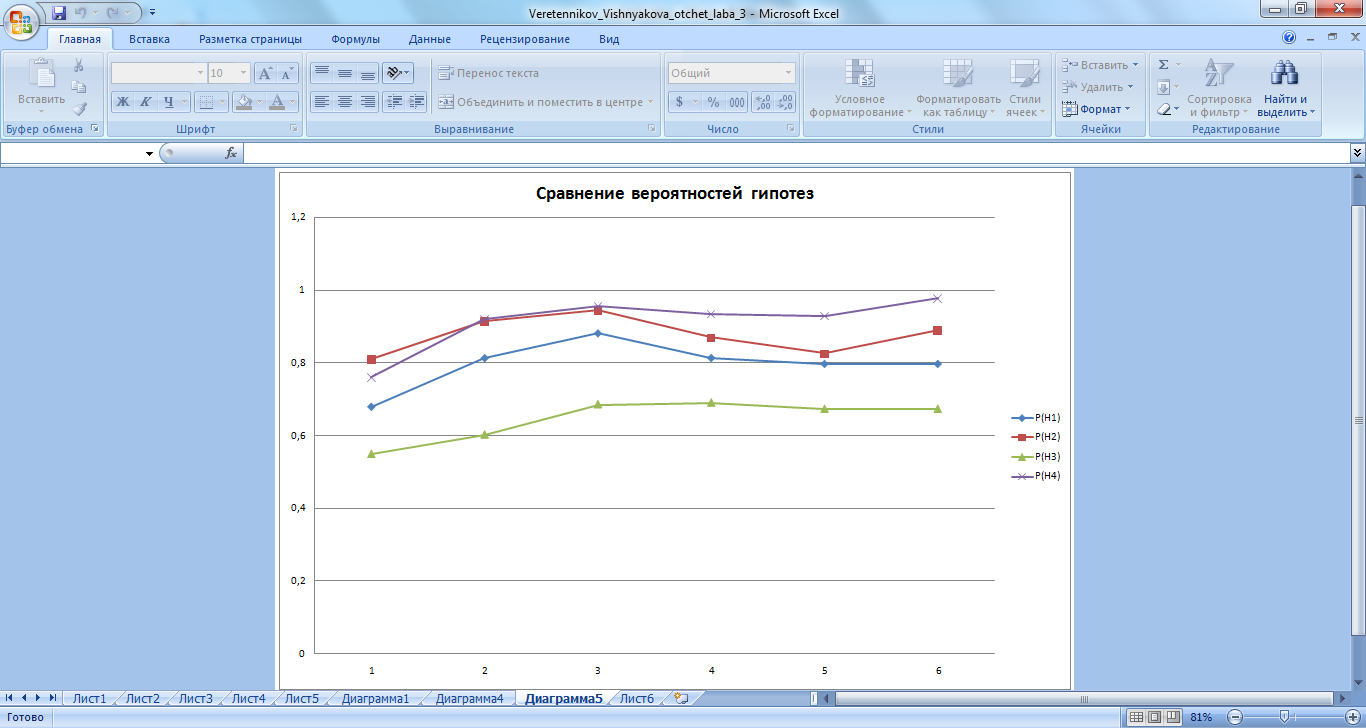The width and height of the screenshot is (1366, 728).
Task: Save the workbook from Quick Access toolbar
Action: [59, 13]
